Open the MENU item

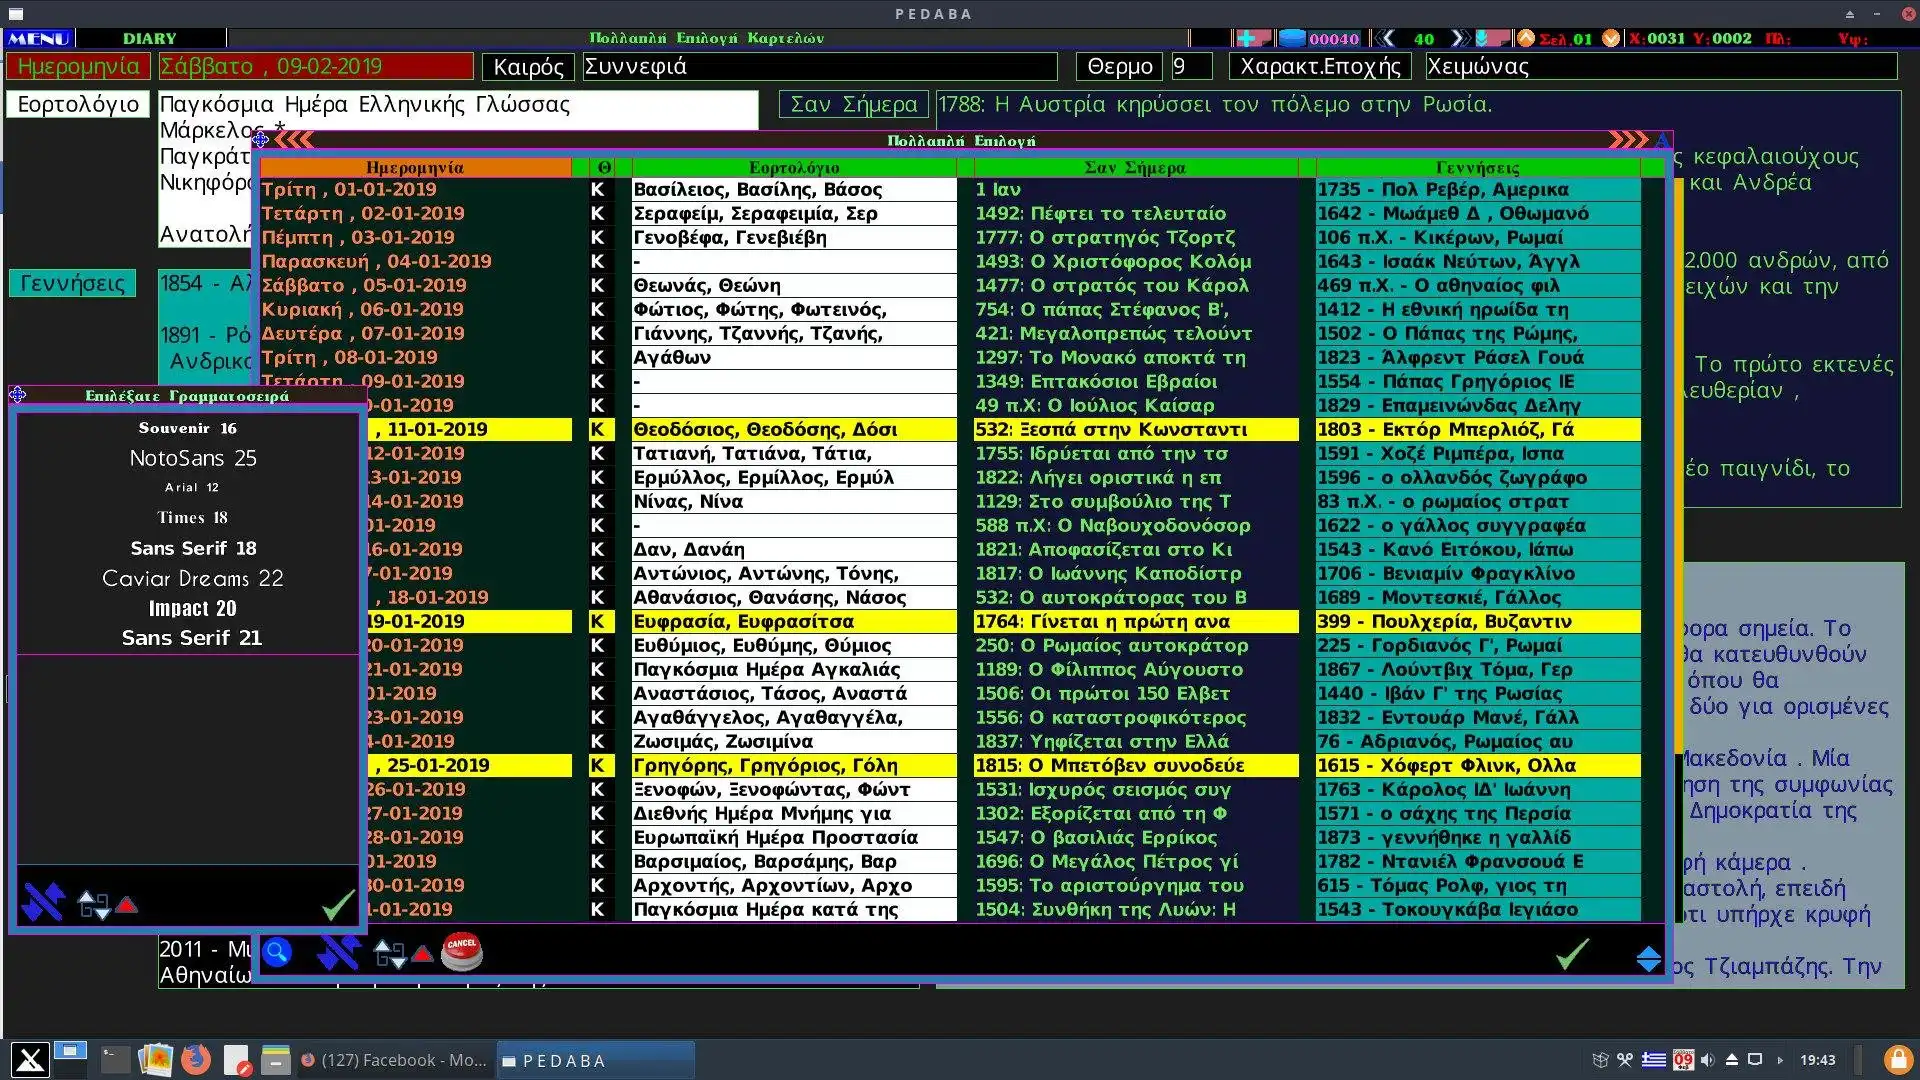click(x=39, y=39)
